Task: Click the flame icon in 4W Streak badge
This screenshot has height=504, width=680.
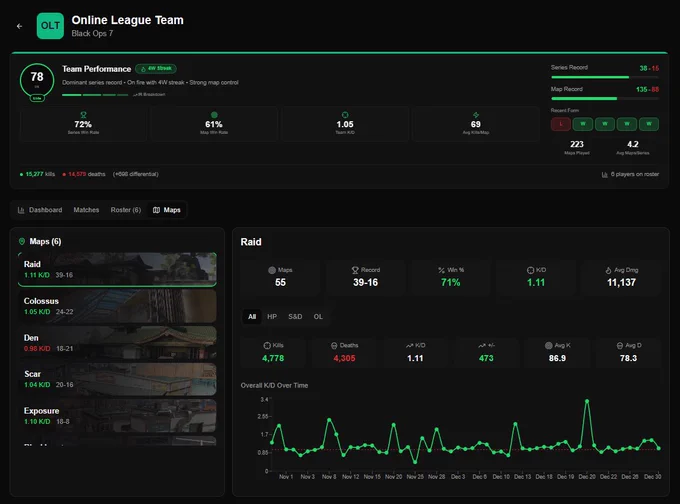Action: (143, 69)
